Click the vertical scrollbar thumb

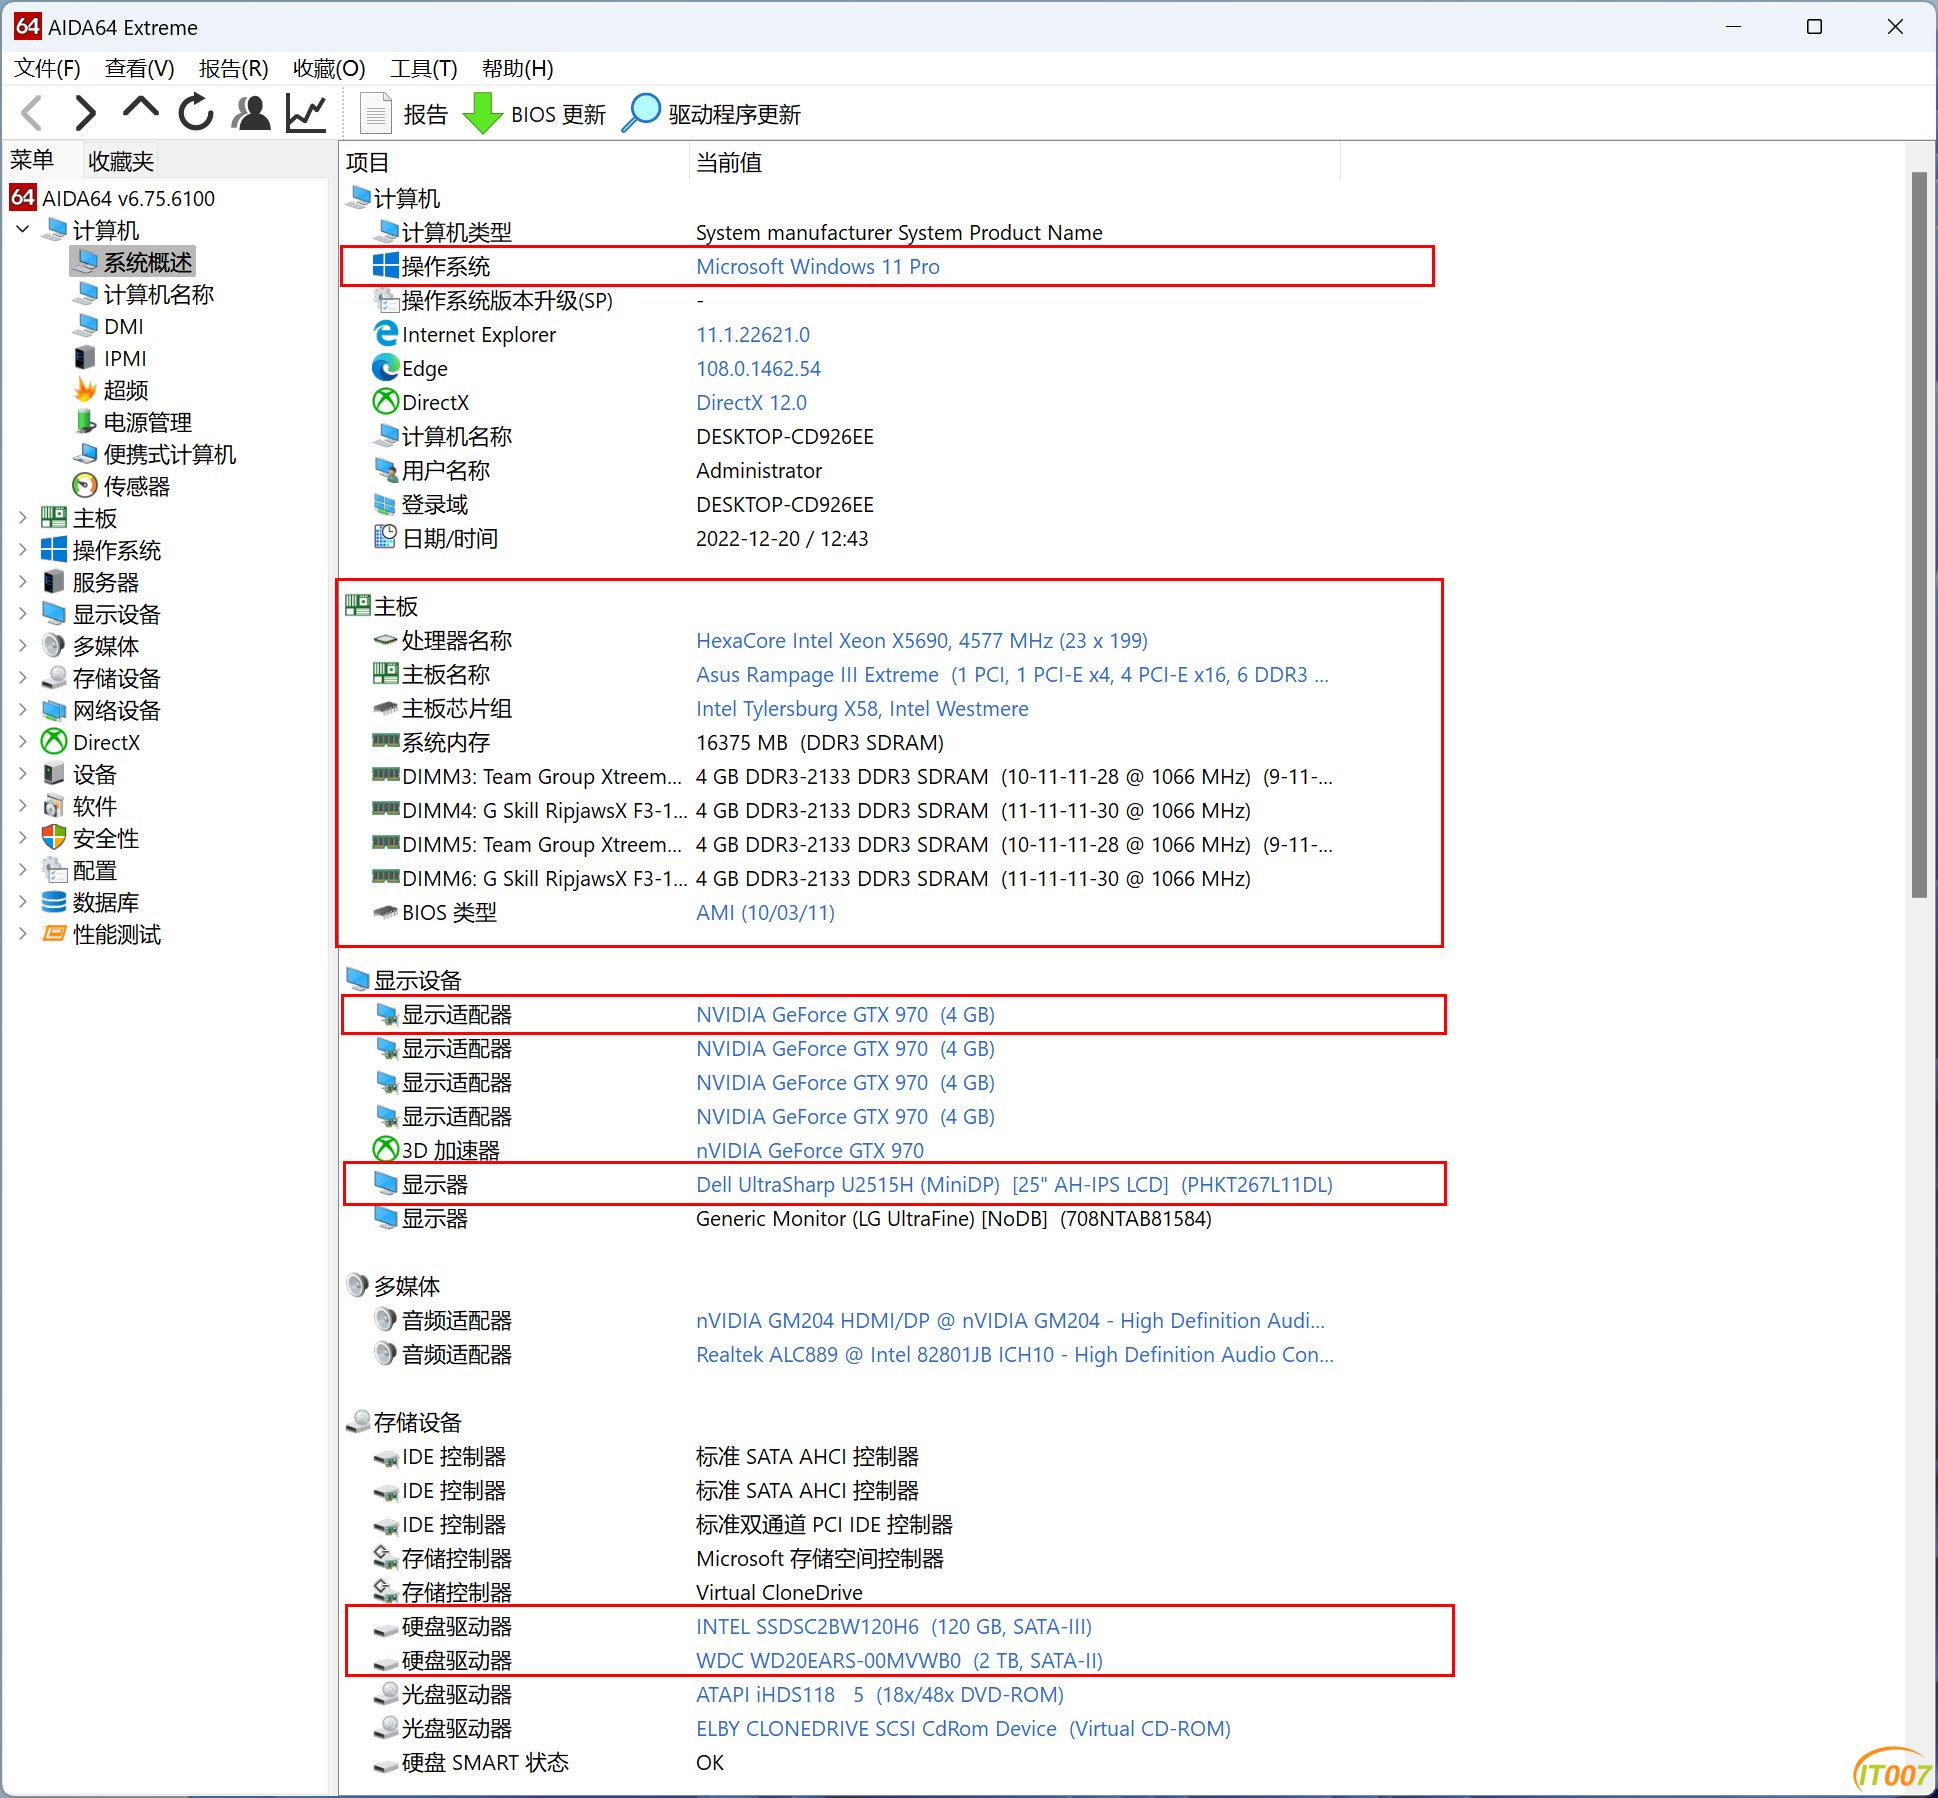(1918, 535)
